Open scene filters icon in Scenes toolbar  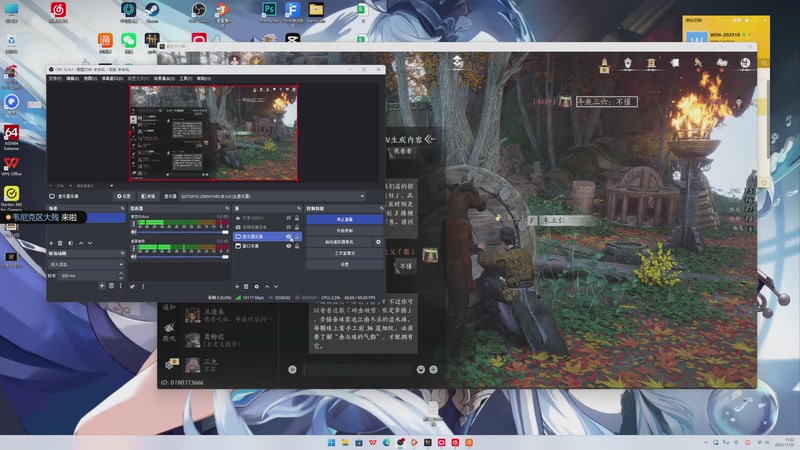(70, 243)
